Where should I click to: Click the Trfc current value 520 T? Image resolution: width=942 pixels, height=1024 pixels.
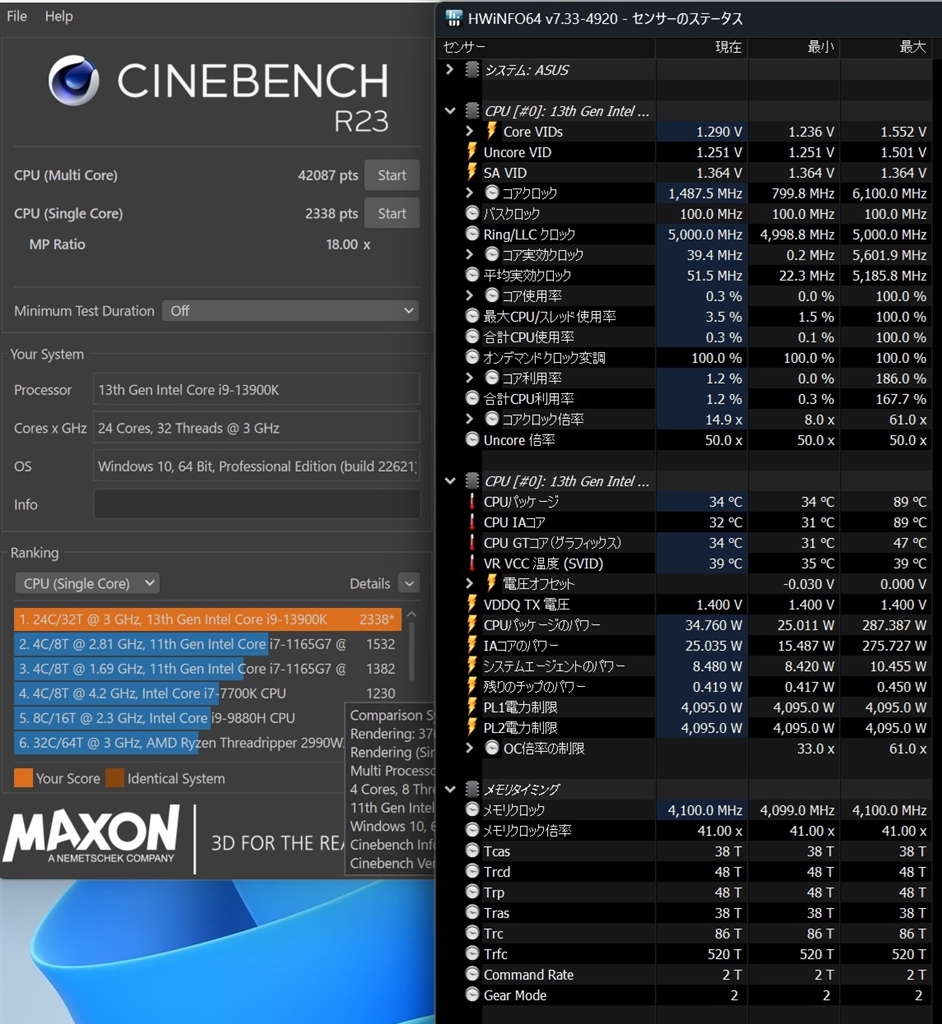[x=724, y=954]
